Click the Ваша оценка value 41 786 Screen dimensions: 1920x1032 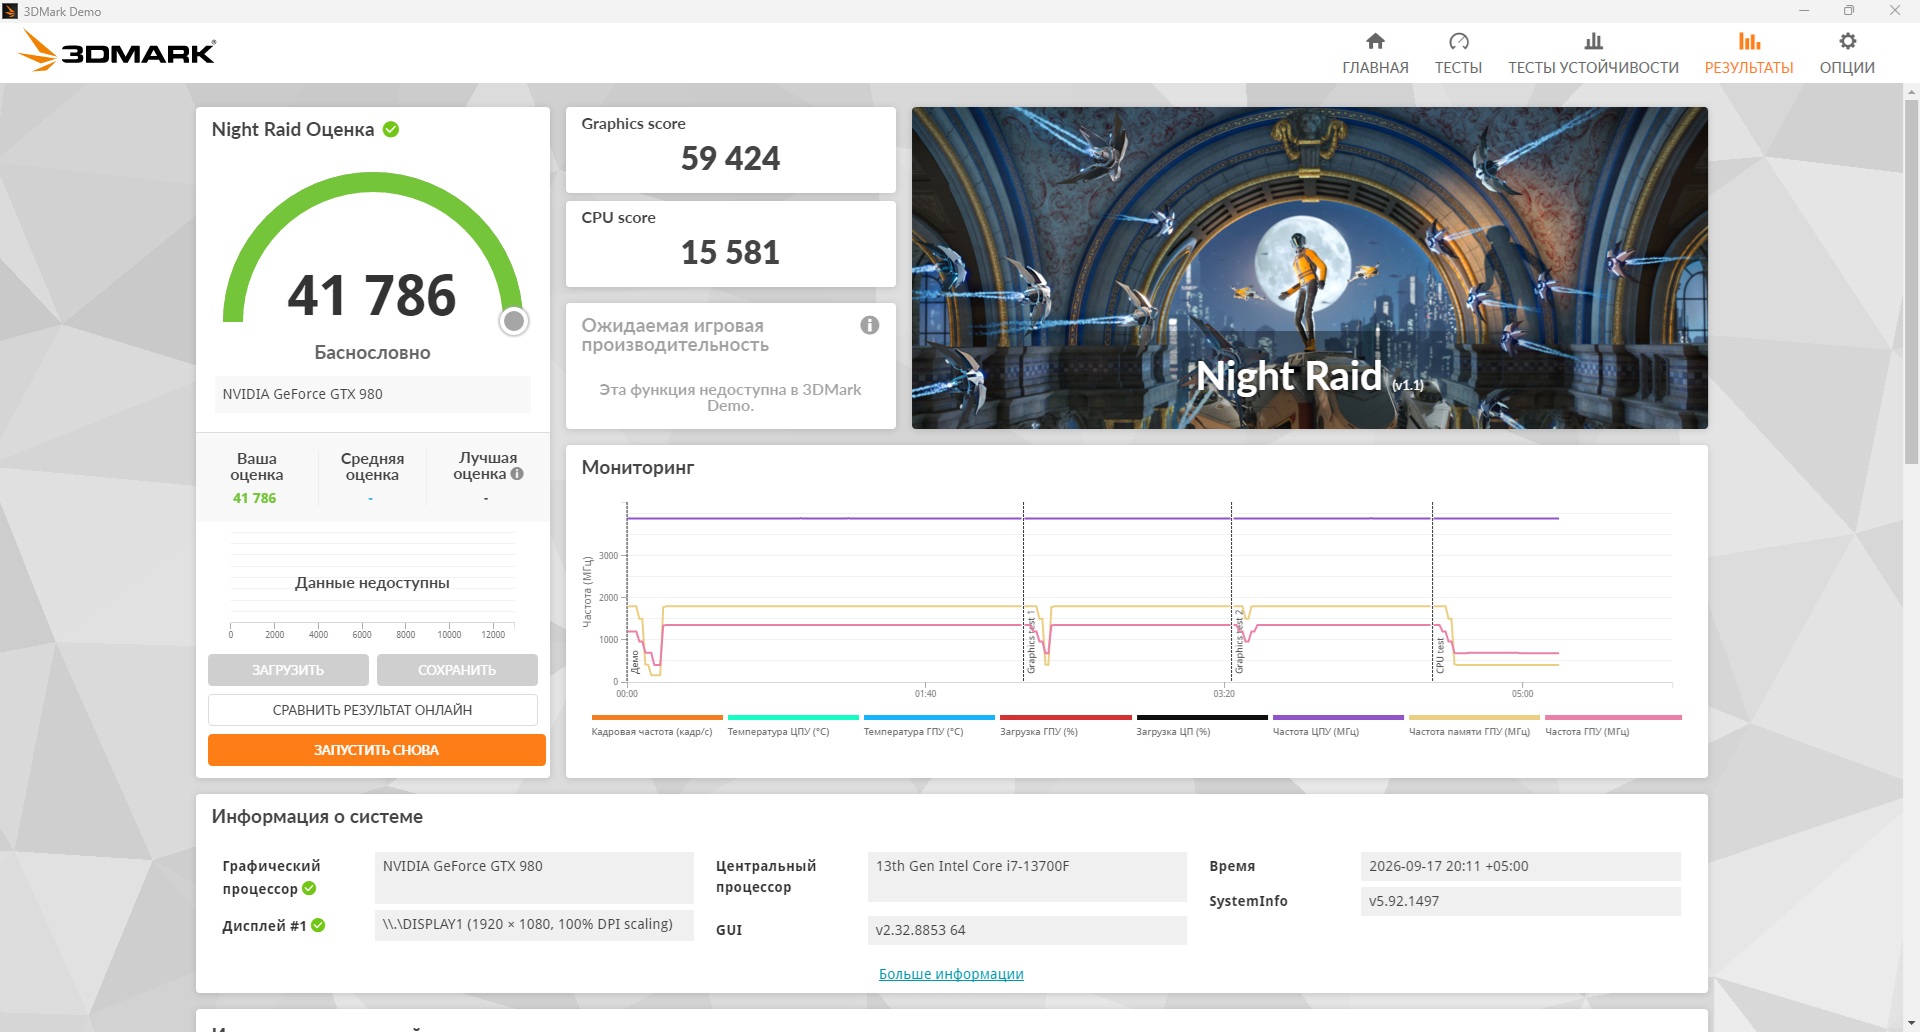point(254,498)
